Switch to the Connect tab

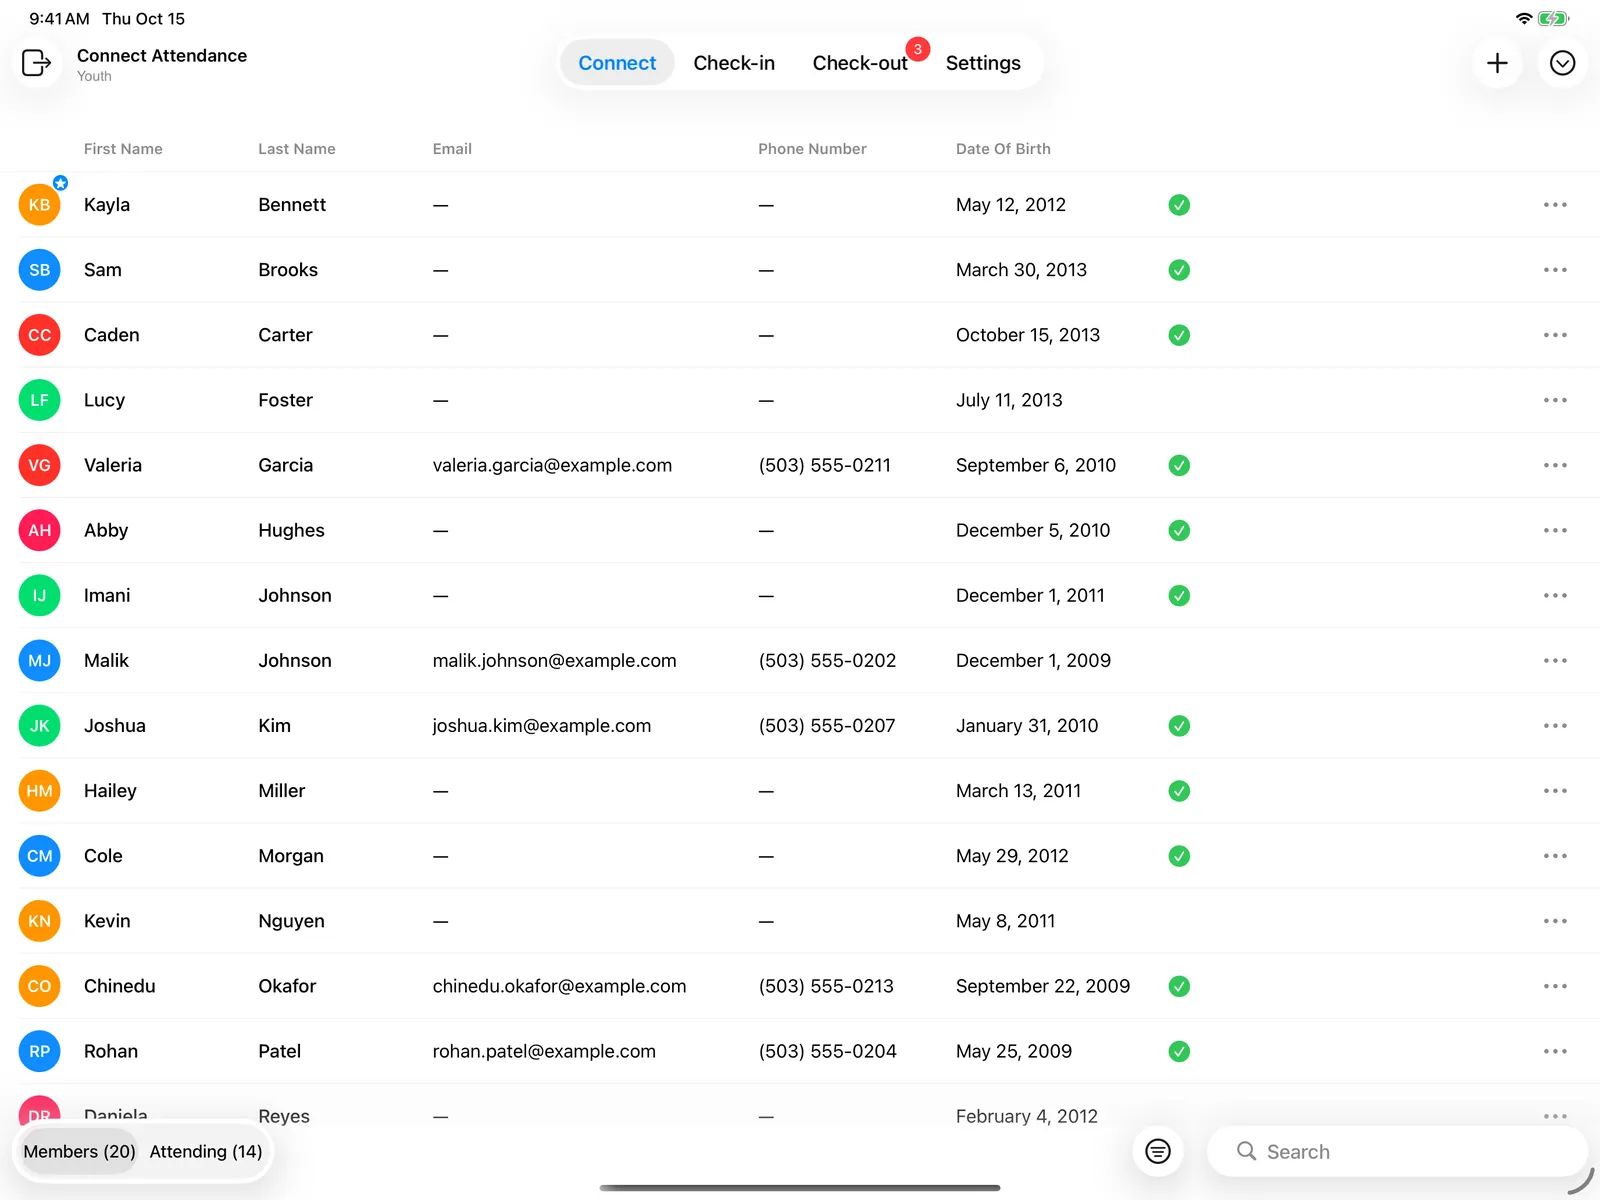pos(617,63)
